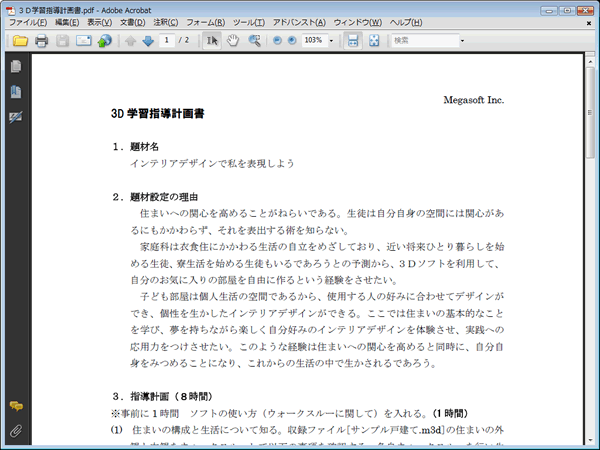Viewport: 600px width, 450px height.
Task: Click the zoom out minus button
Action: (x=277, y=41)
